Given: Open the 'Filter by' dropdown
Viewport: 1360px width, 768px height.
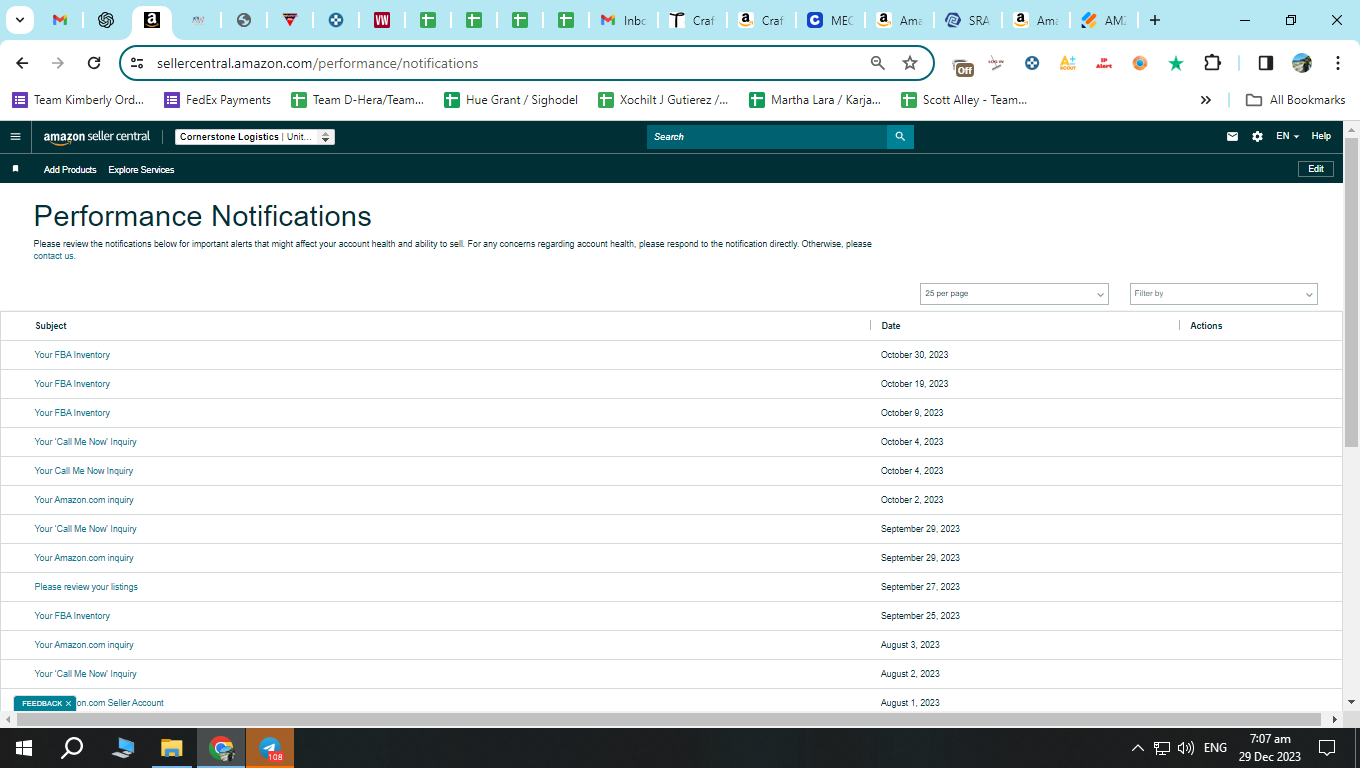Looking at the screenshot, I should [1224, 294].
